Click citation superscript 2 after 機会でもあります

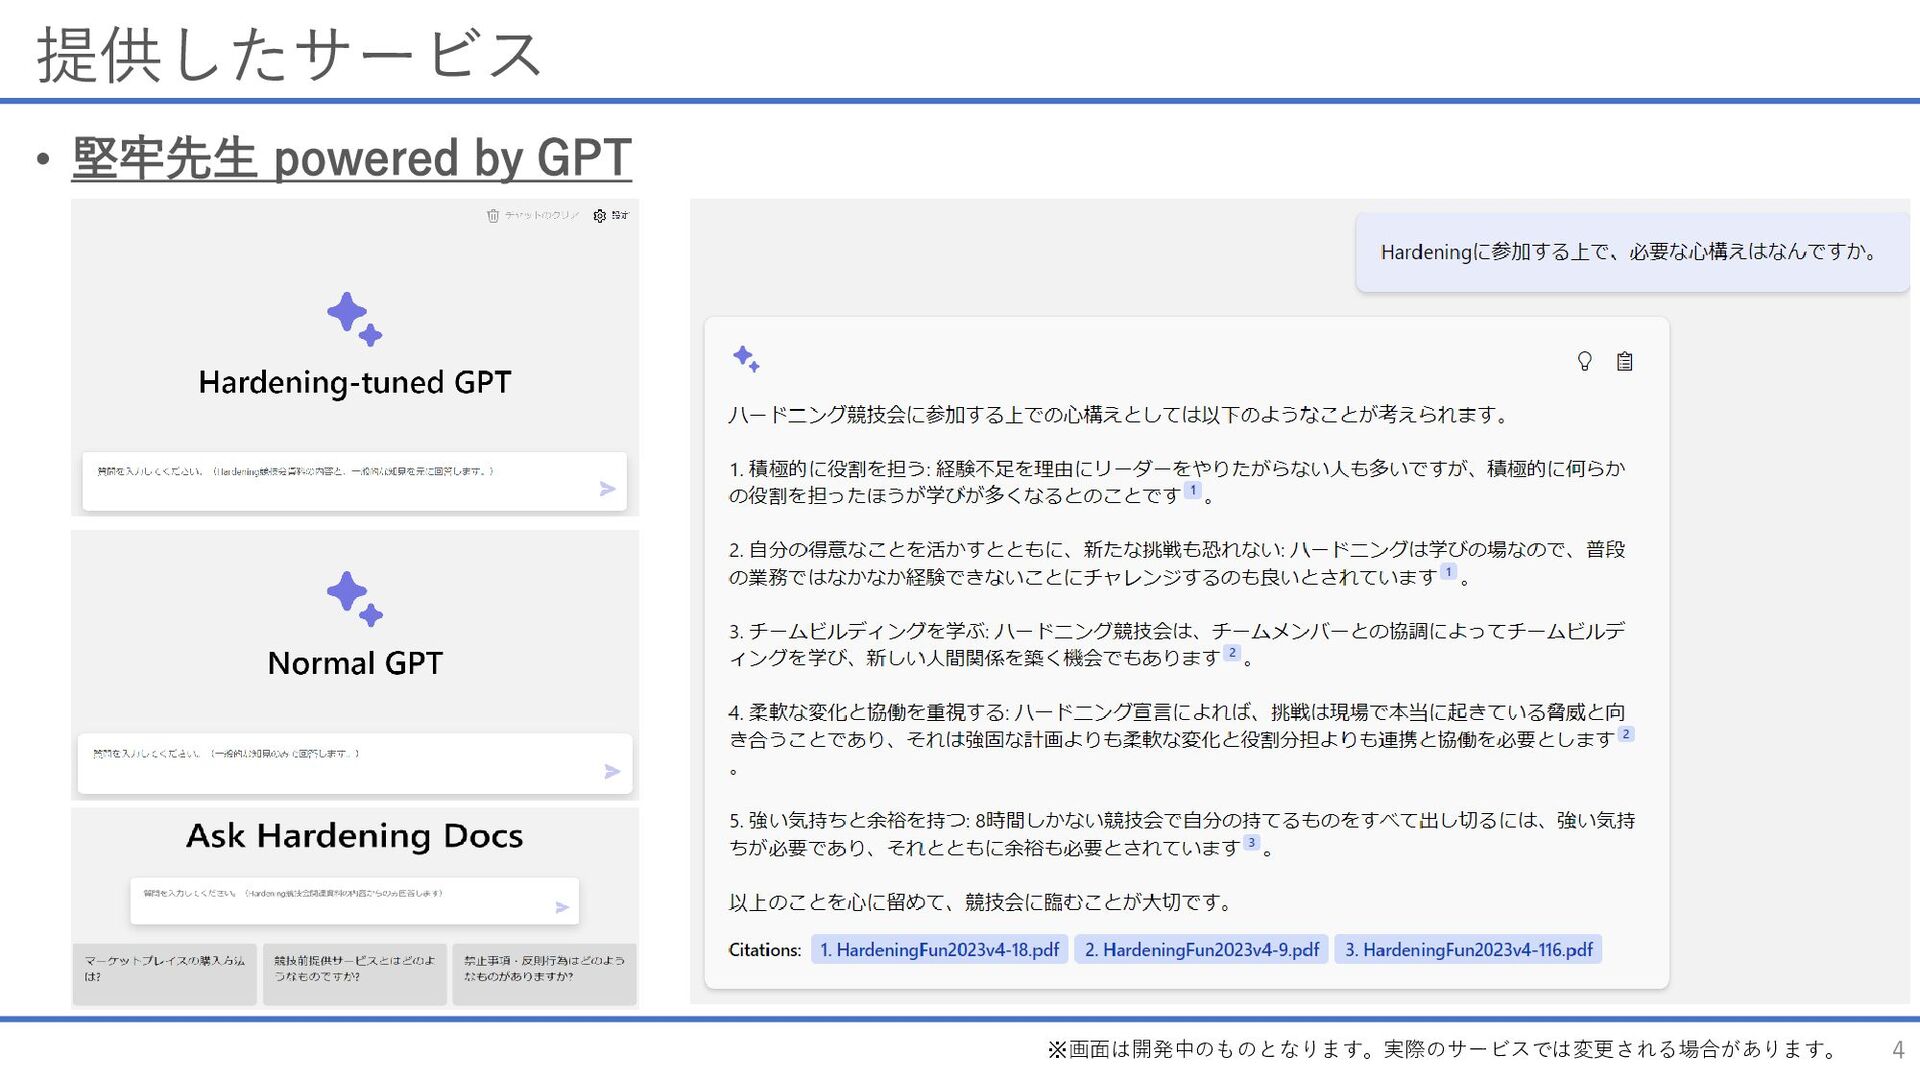(1232, 653)
